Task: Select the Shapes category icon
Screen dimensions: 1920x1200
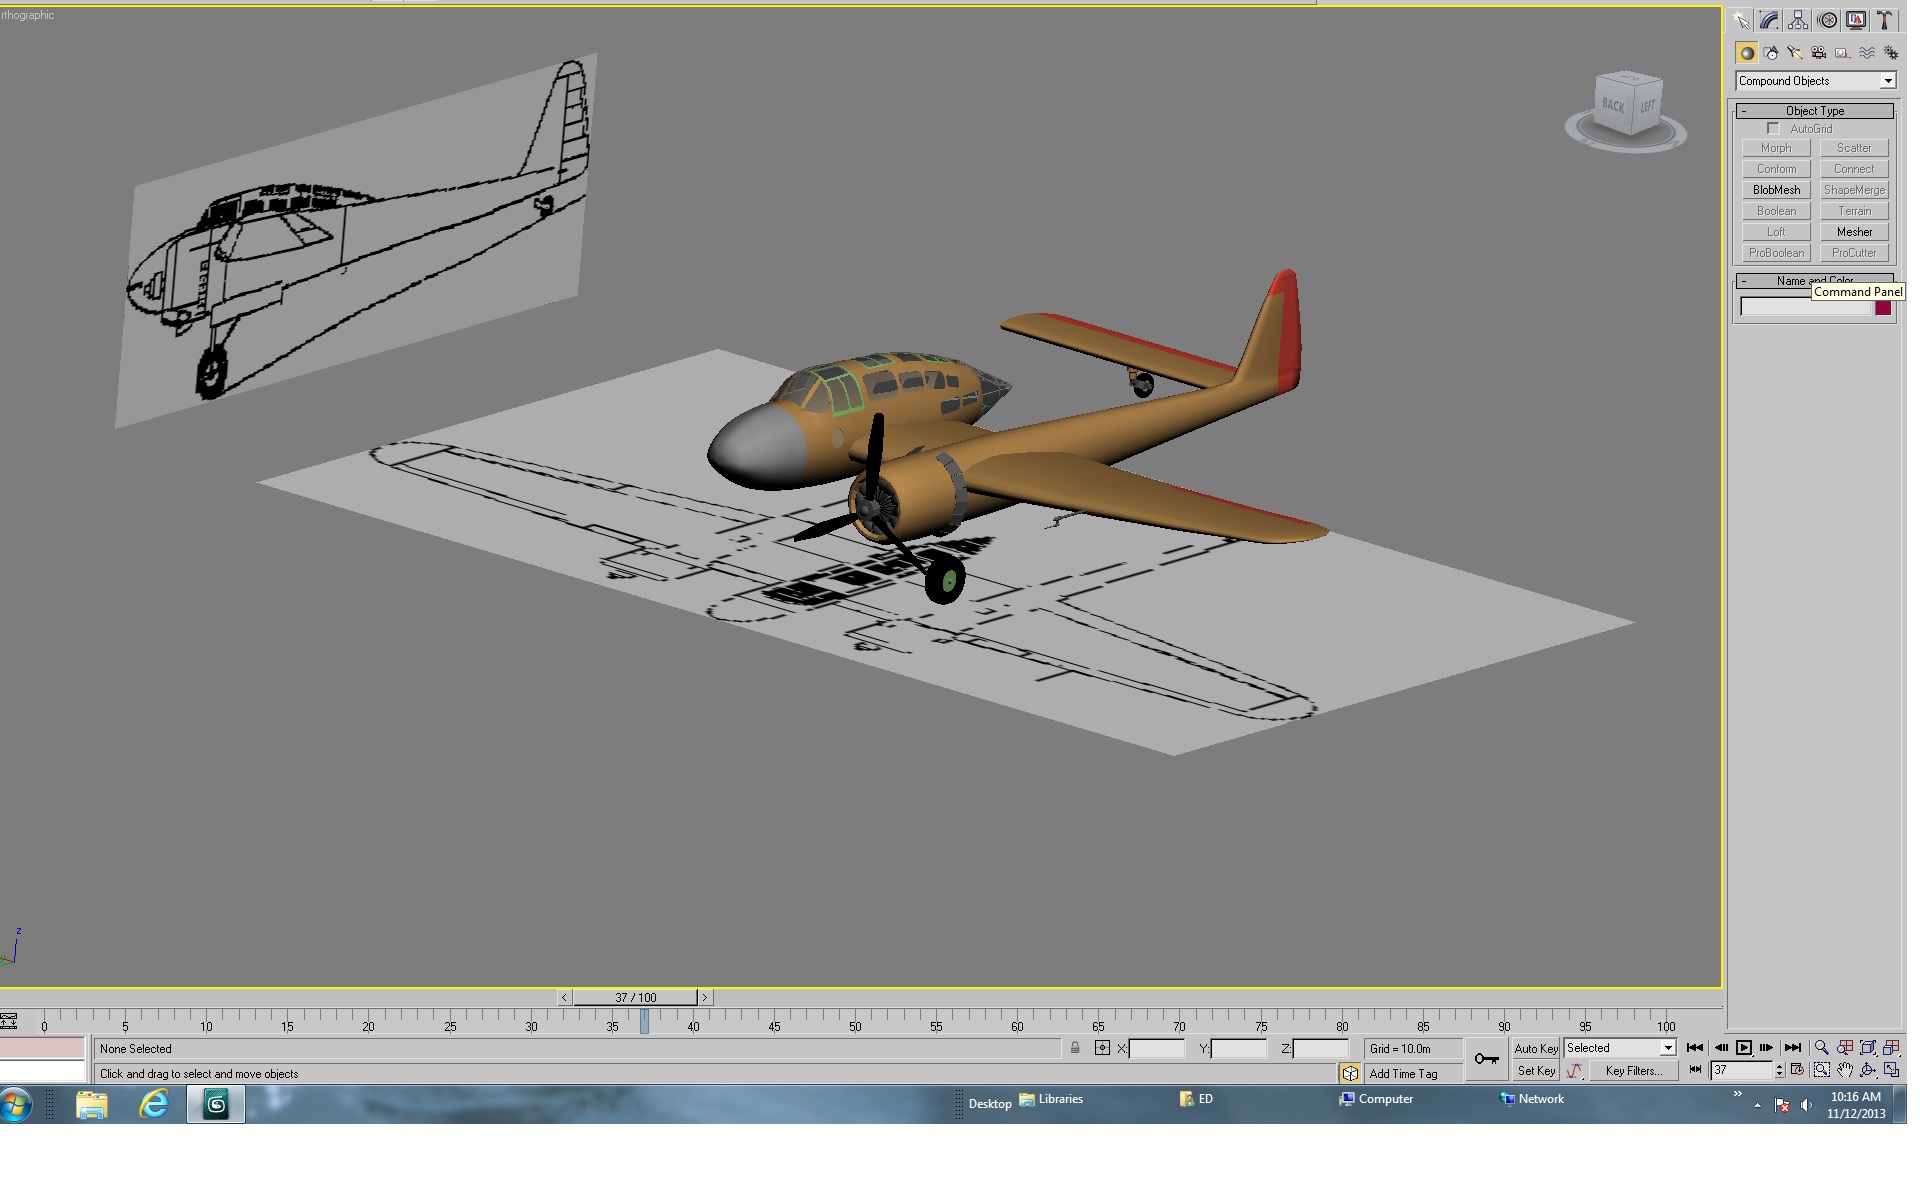Action: point(1771,53)
